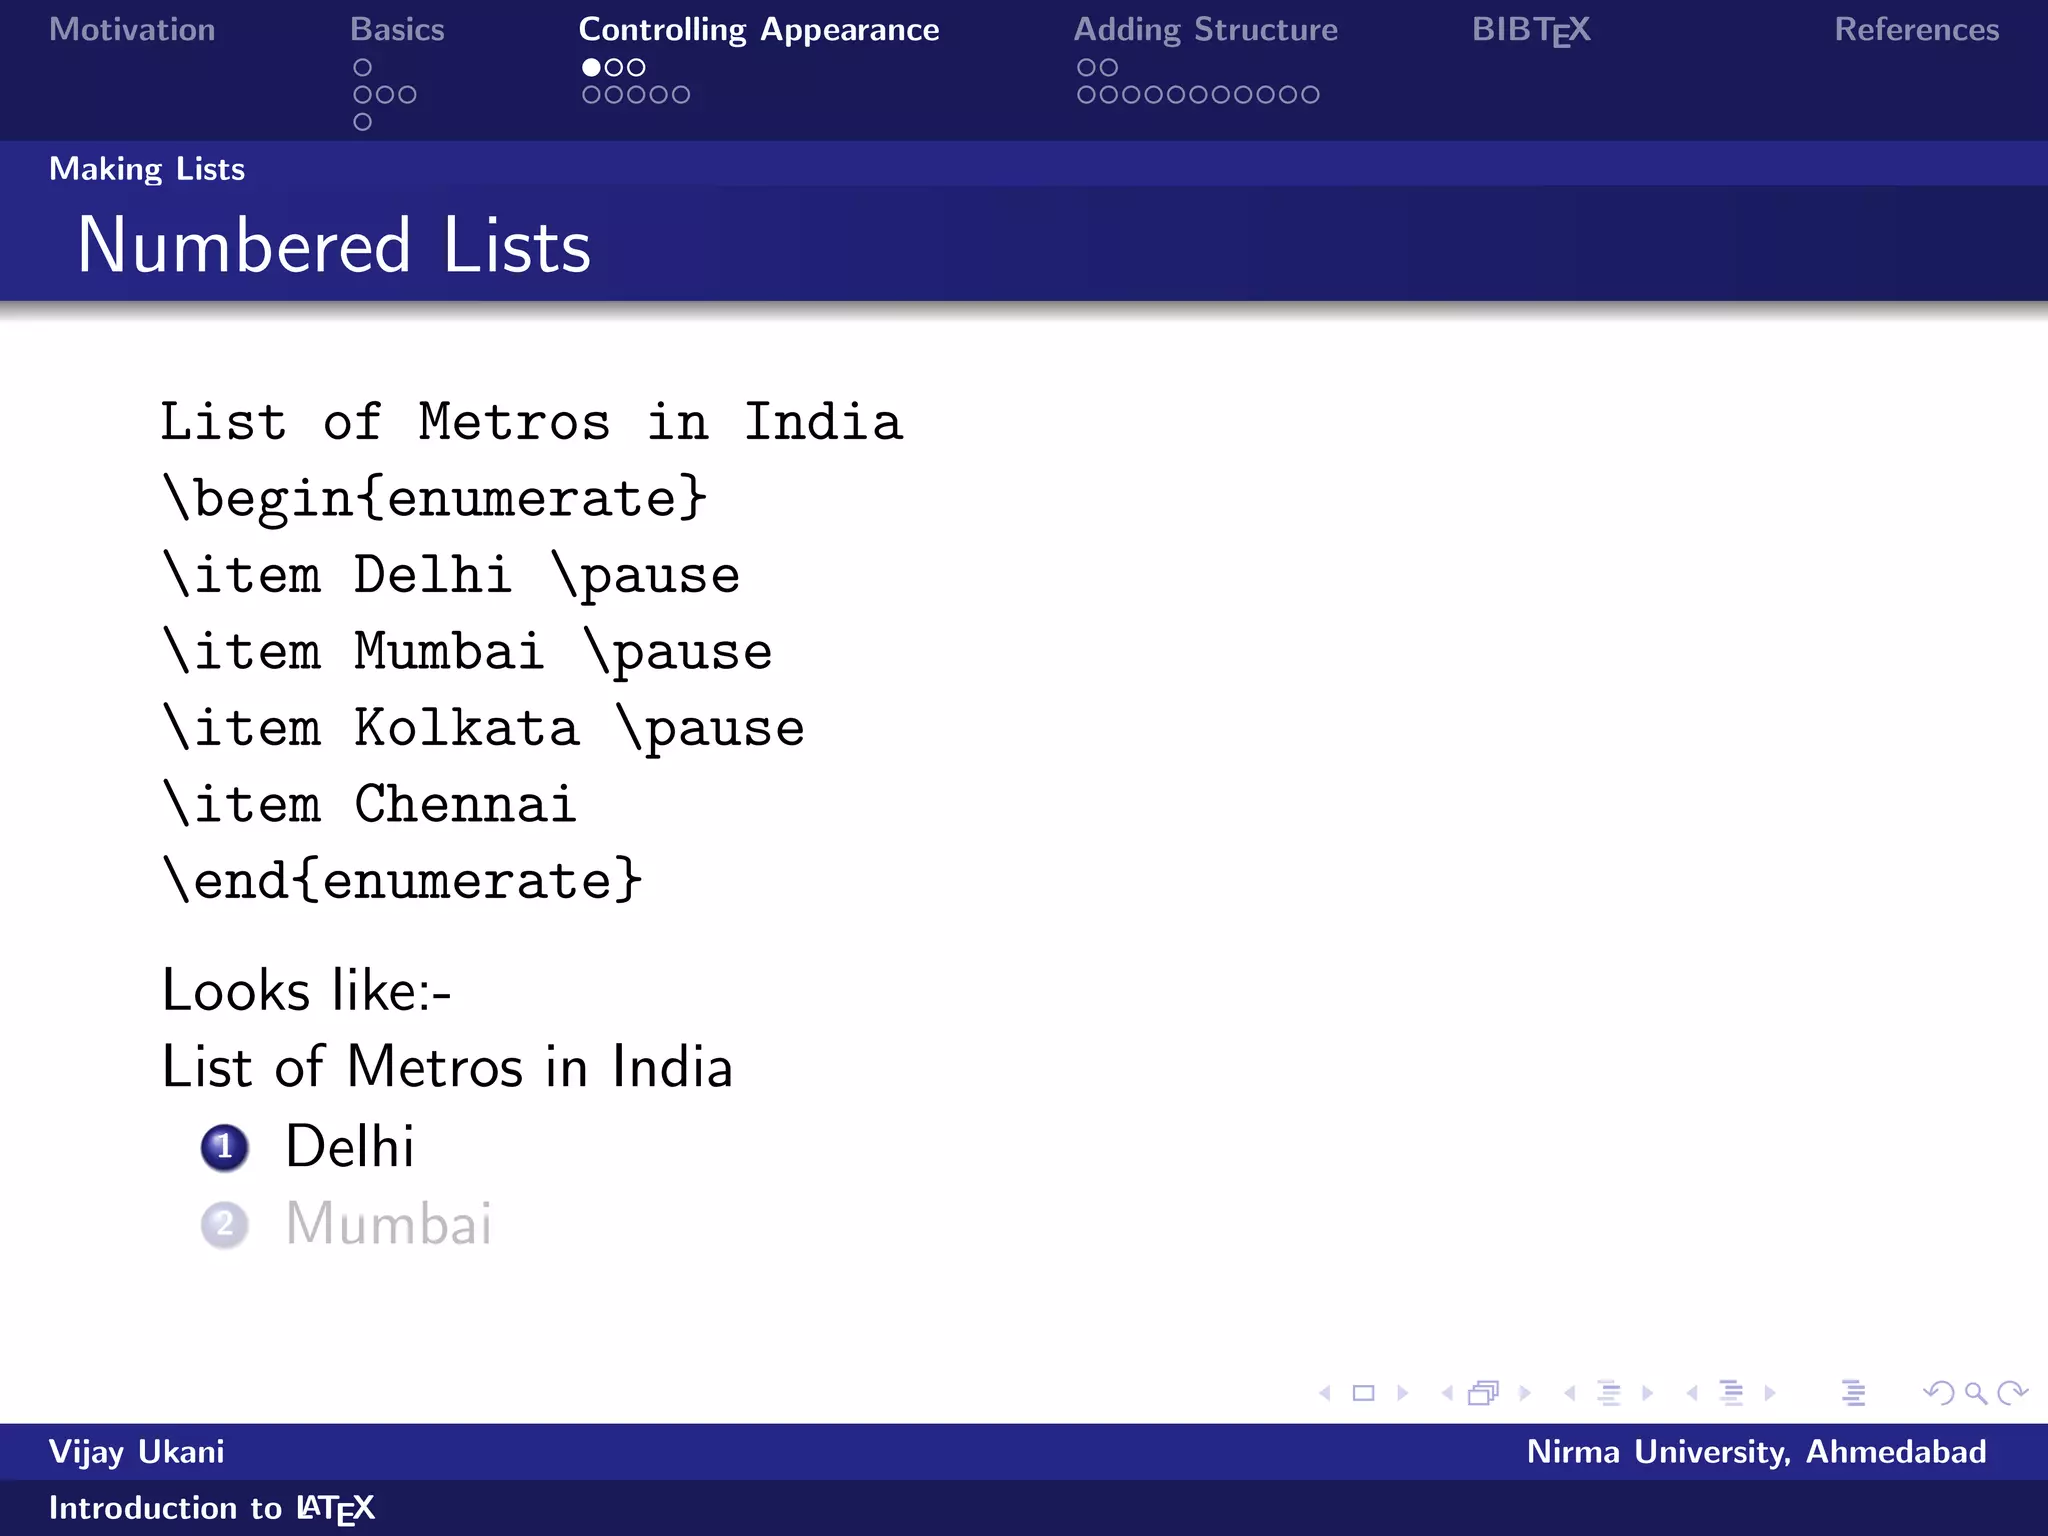The image size is (2048, 1536).
Task: Click the Looks like:- text
Action: coord(307,990)
